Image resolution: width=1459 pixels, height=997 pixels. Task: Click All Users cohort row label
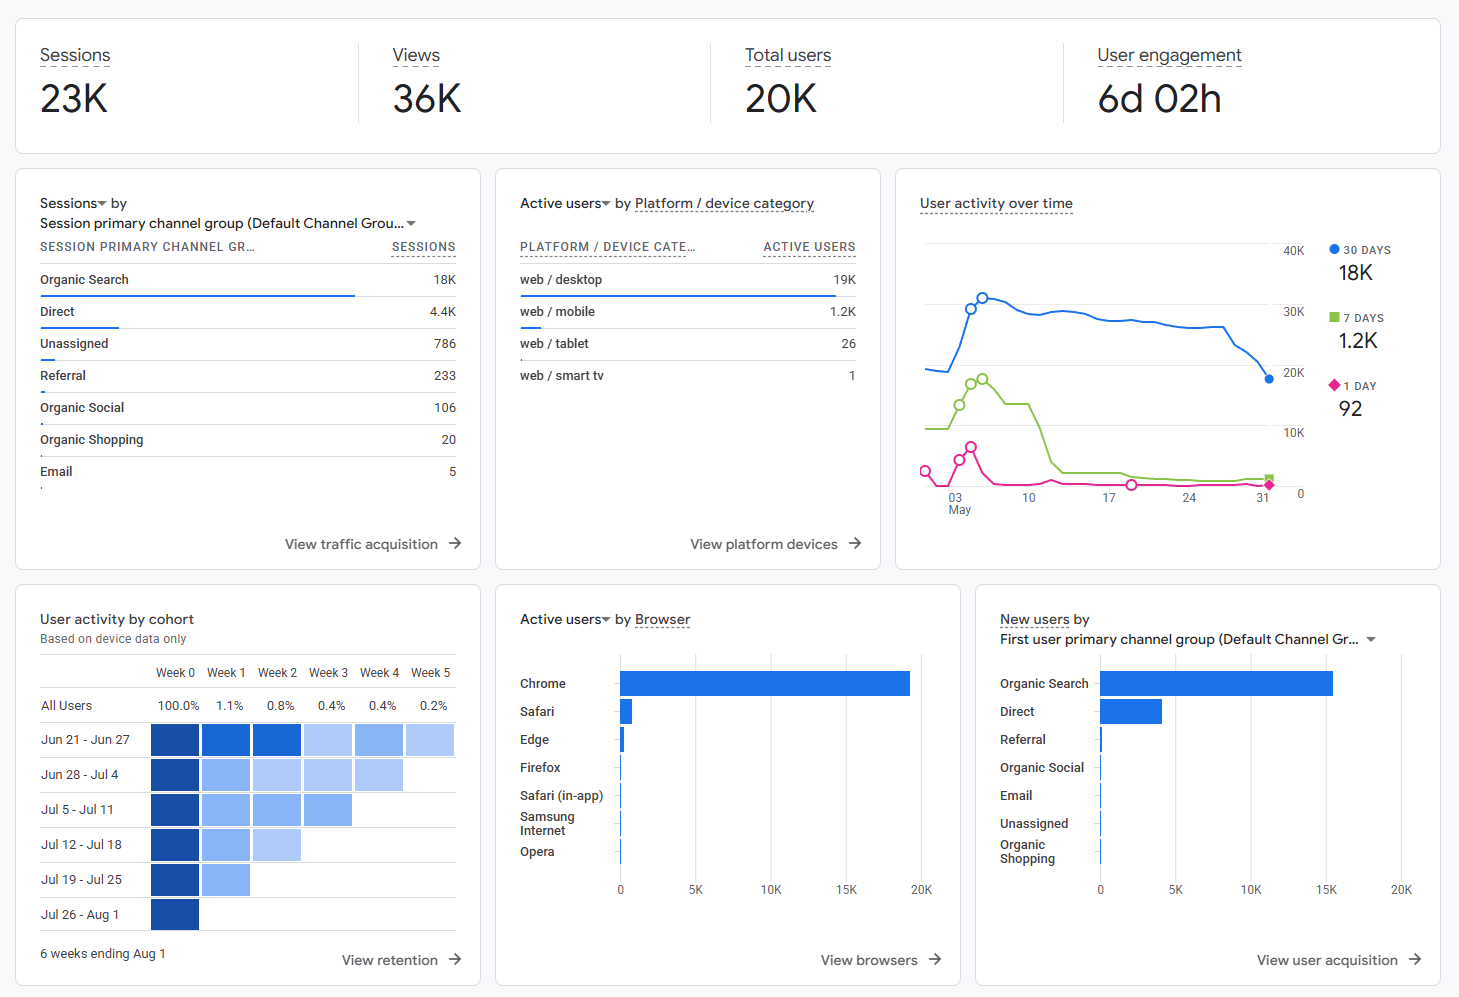click(x=67, y=705)
